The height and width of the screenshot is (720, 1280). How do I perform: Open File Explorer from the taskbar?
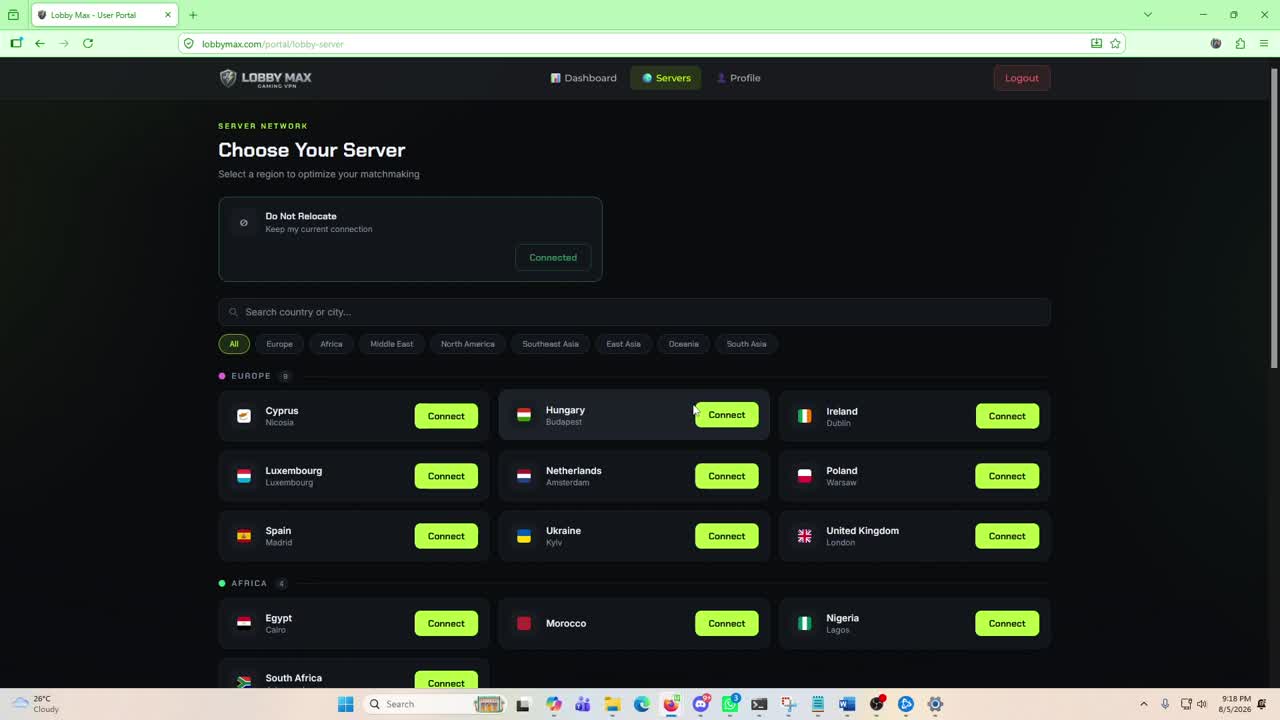612,704
